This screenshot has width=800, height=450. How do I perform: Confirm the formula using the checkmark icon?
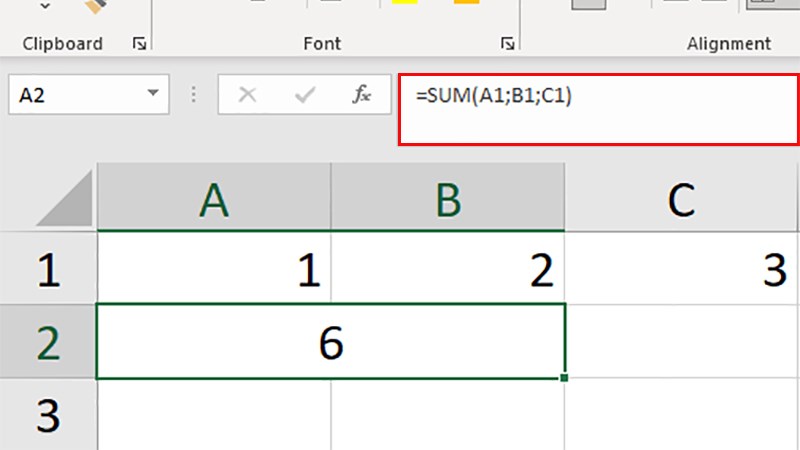pos(305,96)
